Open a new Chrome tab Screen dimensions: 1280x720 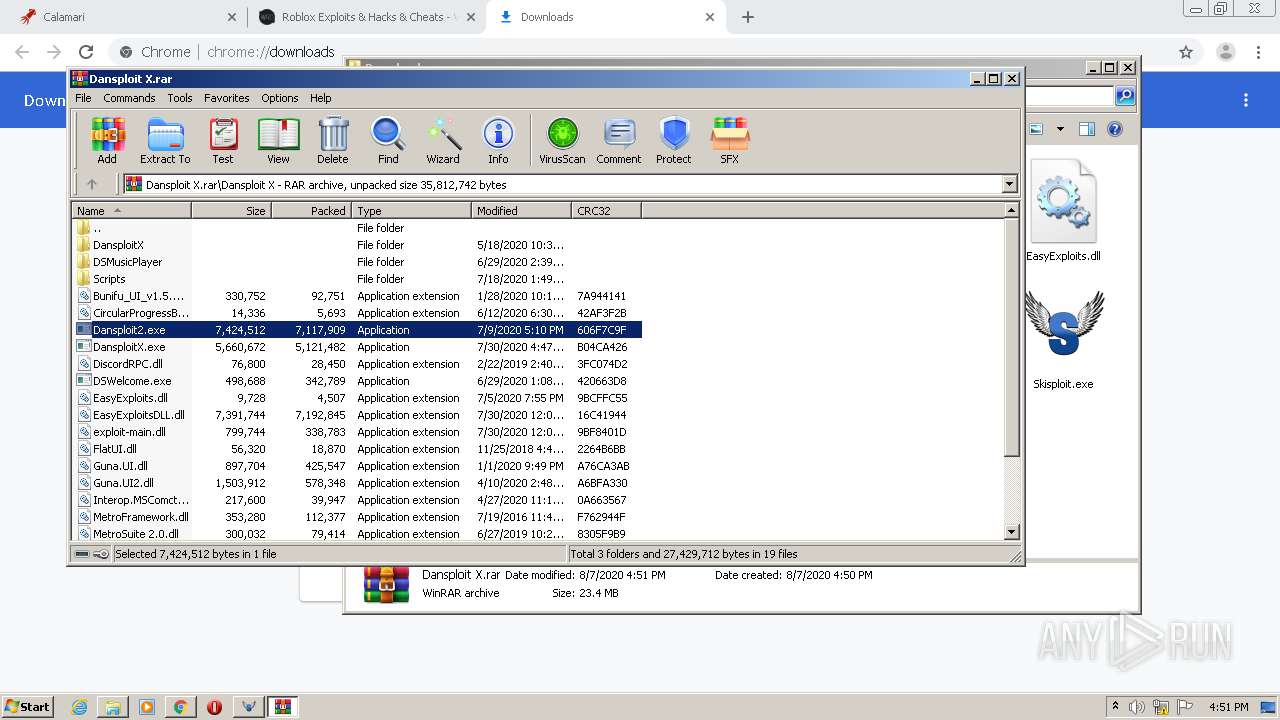[748, 17]
